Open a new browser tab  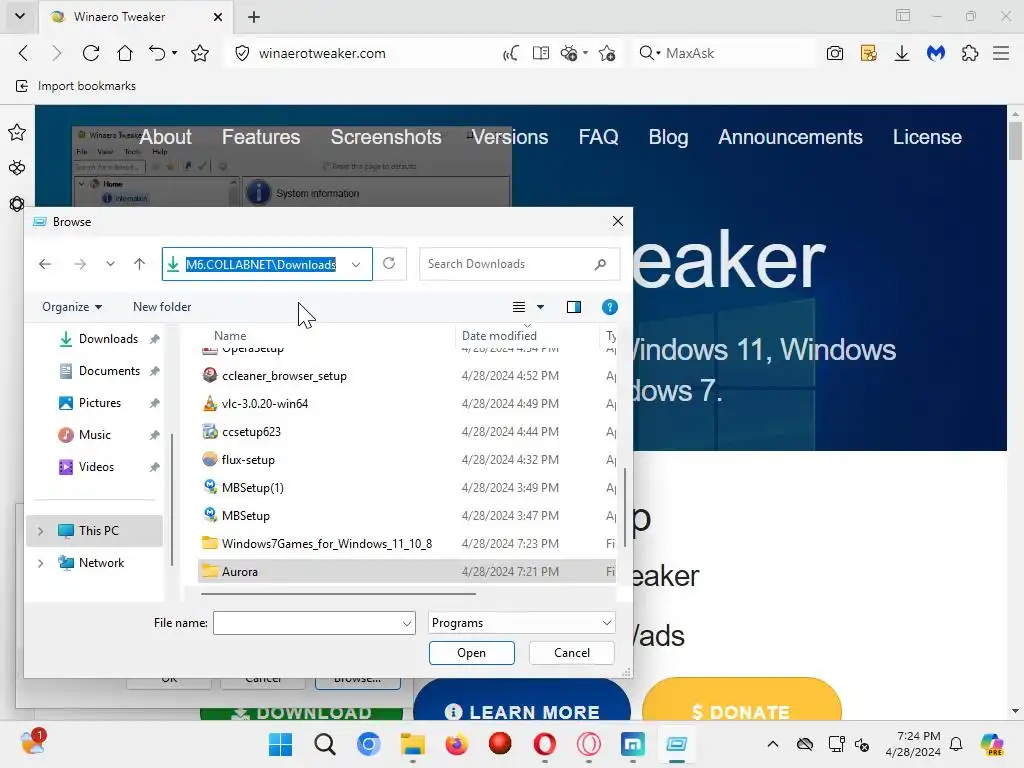(x=254, y=17)
